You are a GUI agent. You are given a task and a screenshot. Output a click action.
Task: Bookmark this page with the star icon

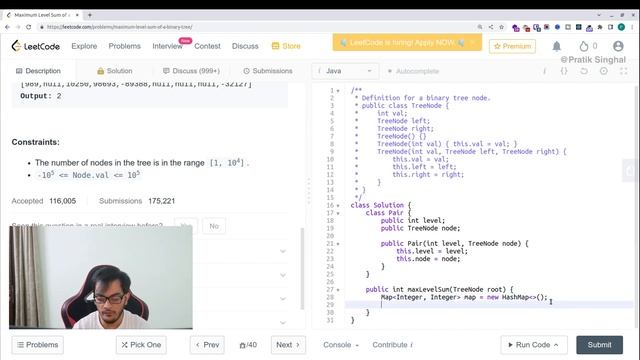502,27
